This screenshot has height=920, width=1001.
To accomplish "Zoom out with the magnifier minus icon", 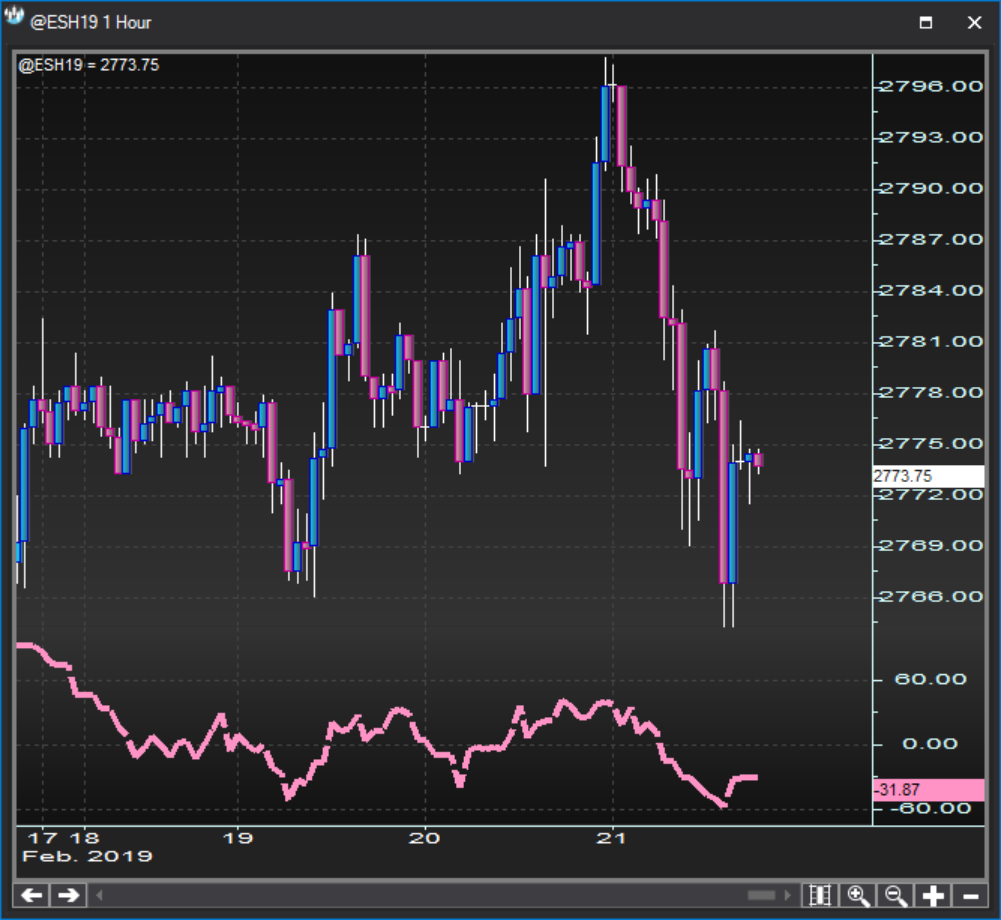I will tap(896, 895).
